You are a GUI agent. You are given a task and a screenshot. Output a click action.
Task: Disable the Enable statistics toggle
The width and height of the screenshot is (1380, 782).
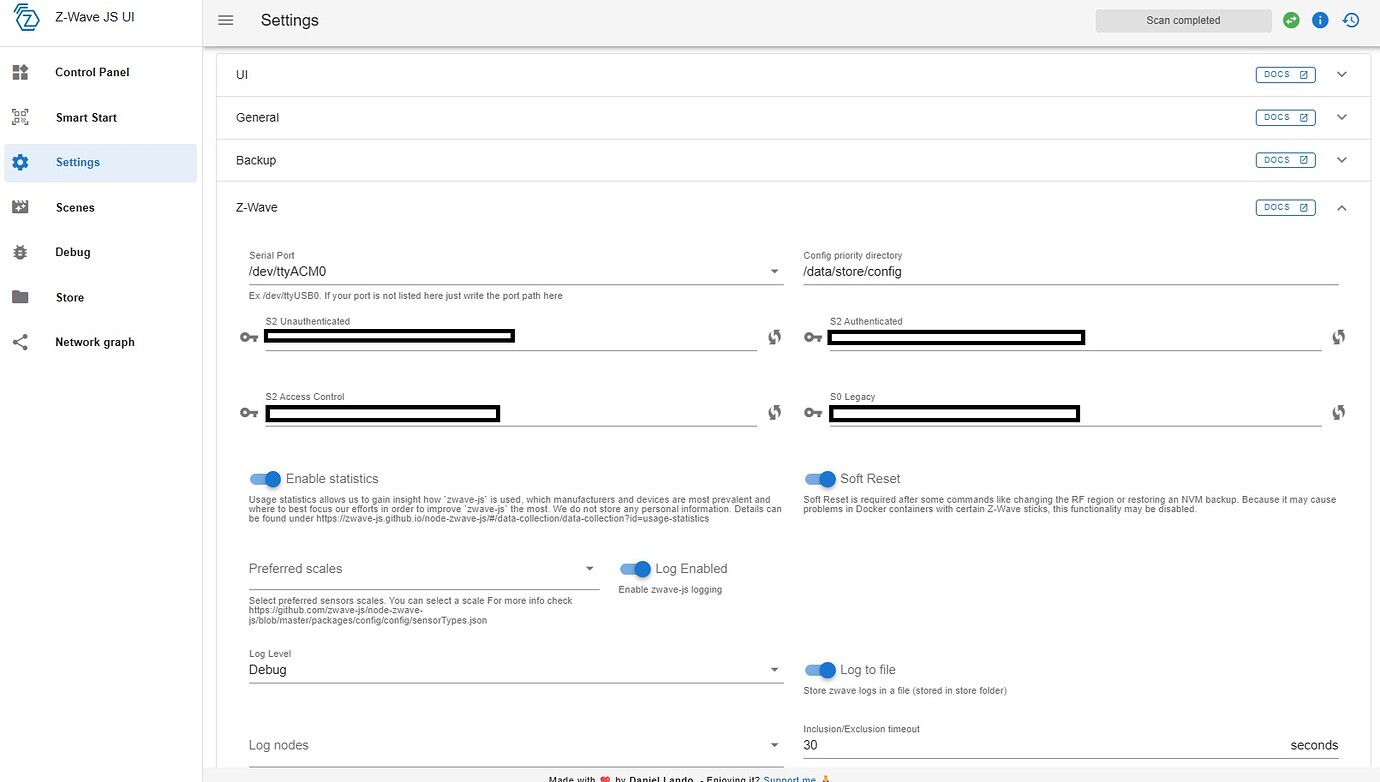[264, 479]
